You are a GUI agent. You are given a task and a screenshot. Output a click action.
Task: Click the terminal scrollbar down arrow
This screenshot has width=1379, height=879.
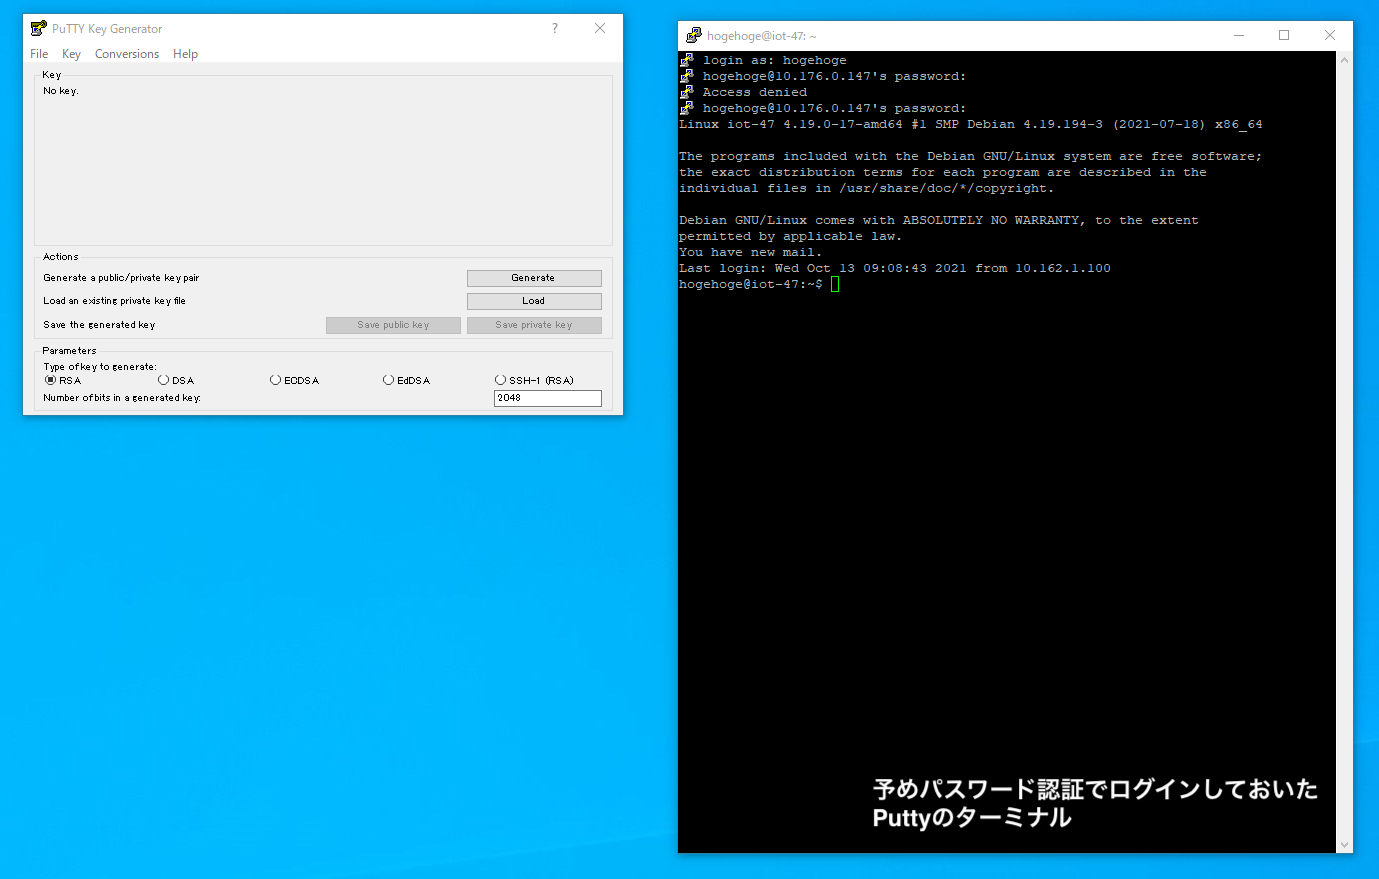(1344, 845)
